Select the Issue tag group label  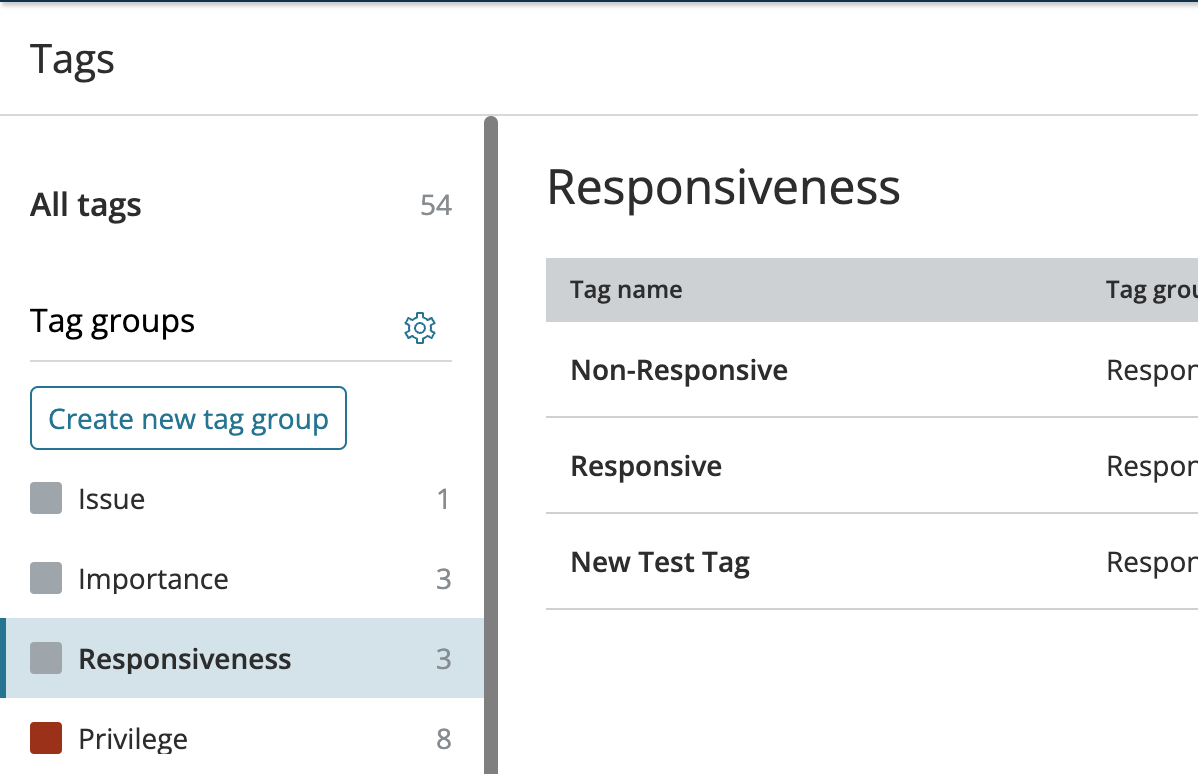[111, 499]
